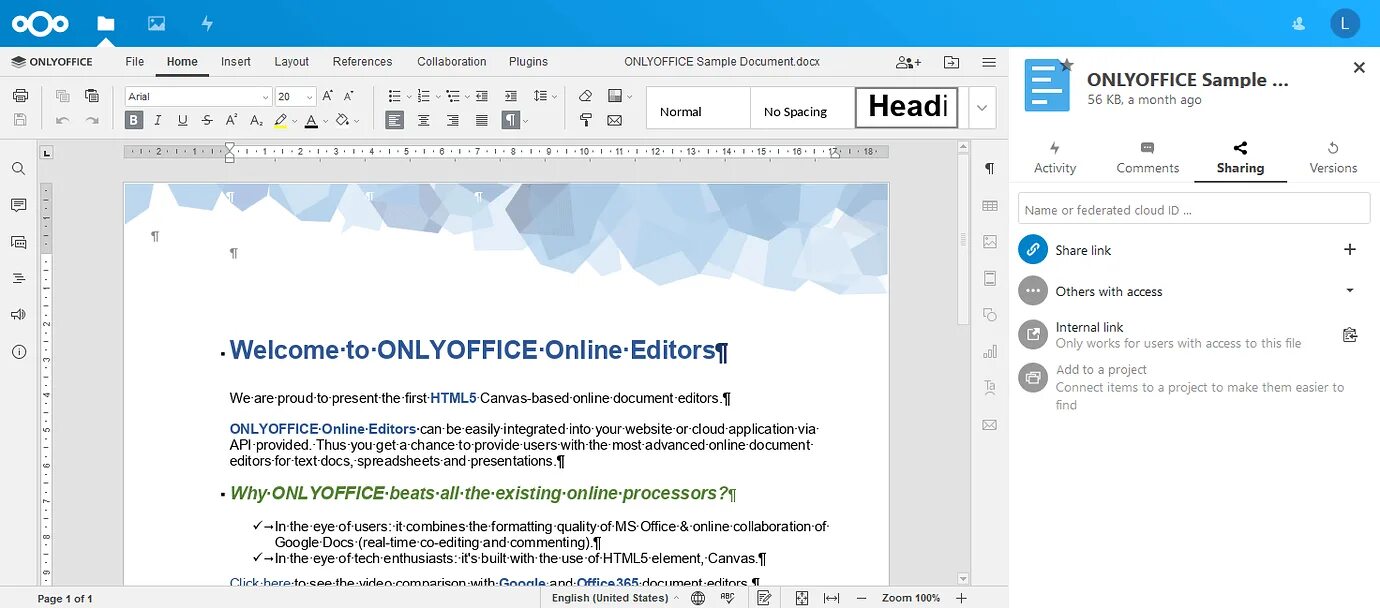Click the Print document icon
Screen dimensions: 1380x608
coord(20,96)
